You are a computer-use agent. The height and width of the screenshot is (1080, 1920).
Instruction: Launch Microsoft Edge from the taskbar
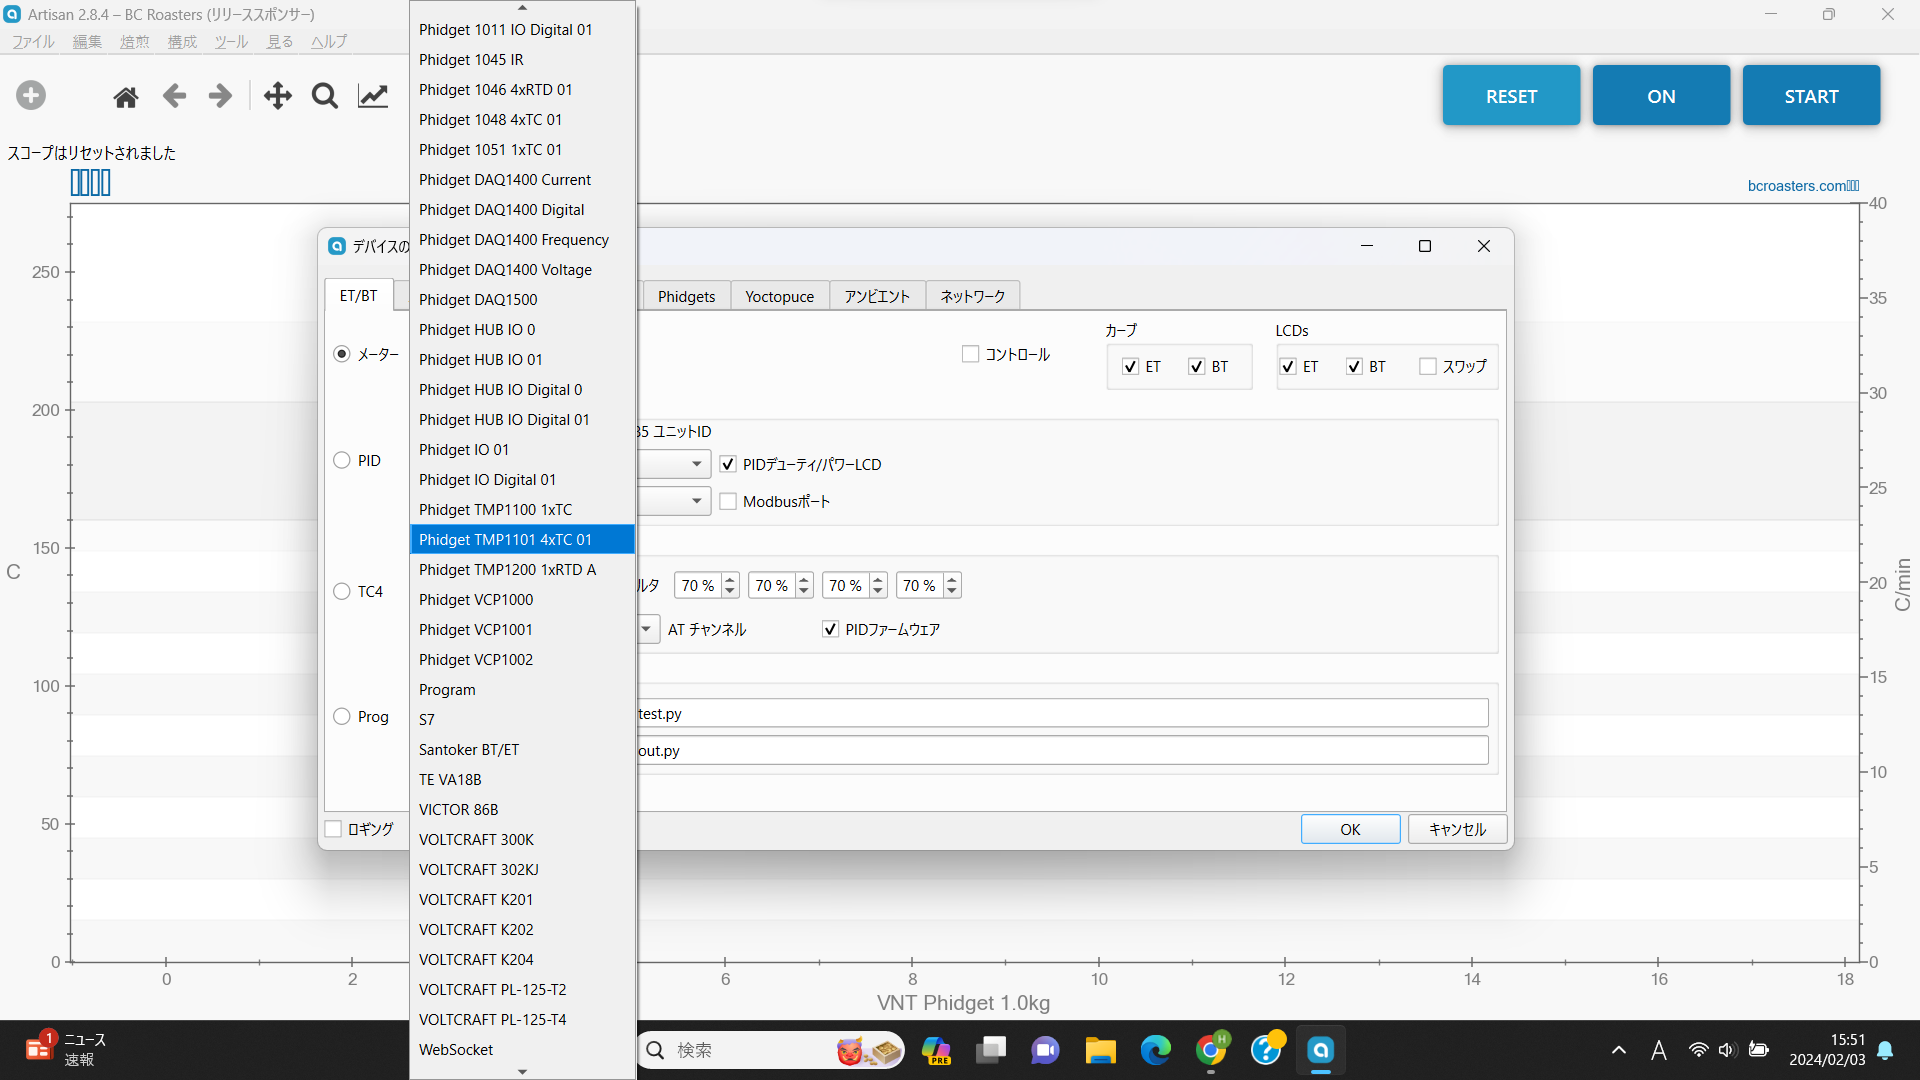1156,1050
